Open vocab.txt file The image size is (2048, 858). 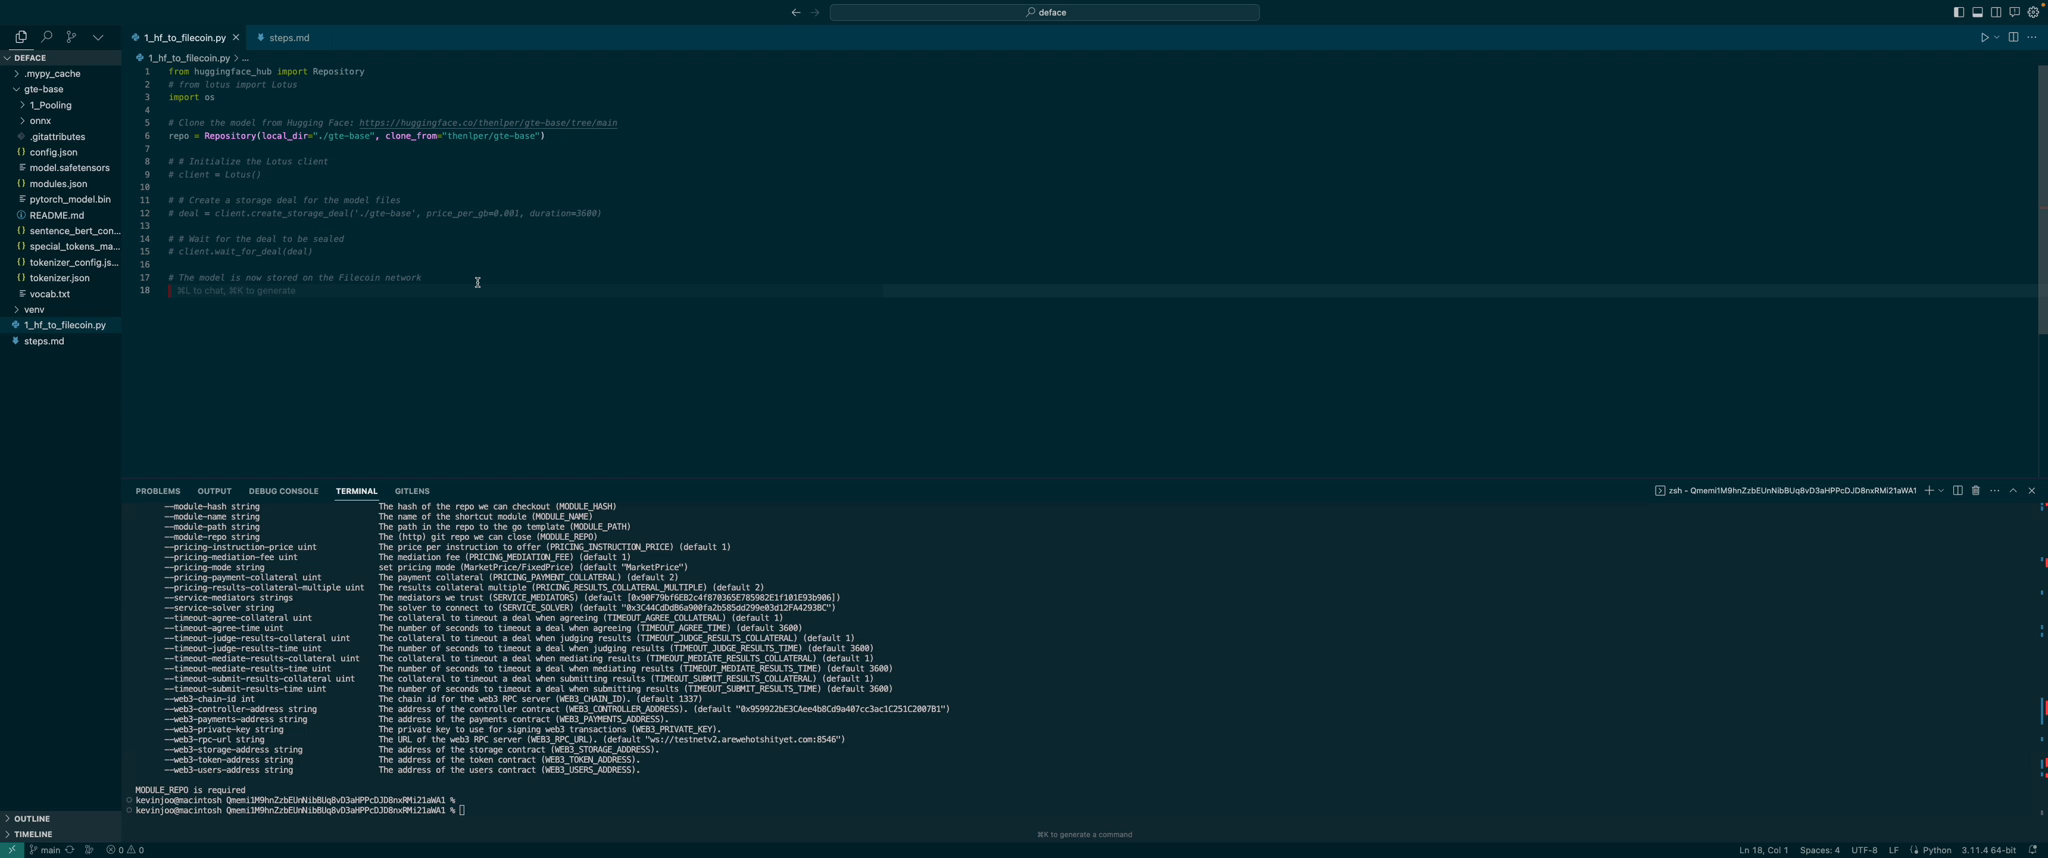60,294
